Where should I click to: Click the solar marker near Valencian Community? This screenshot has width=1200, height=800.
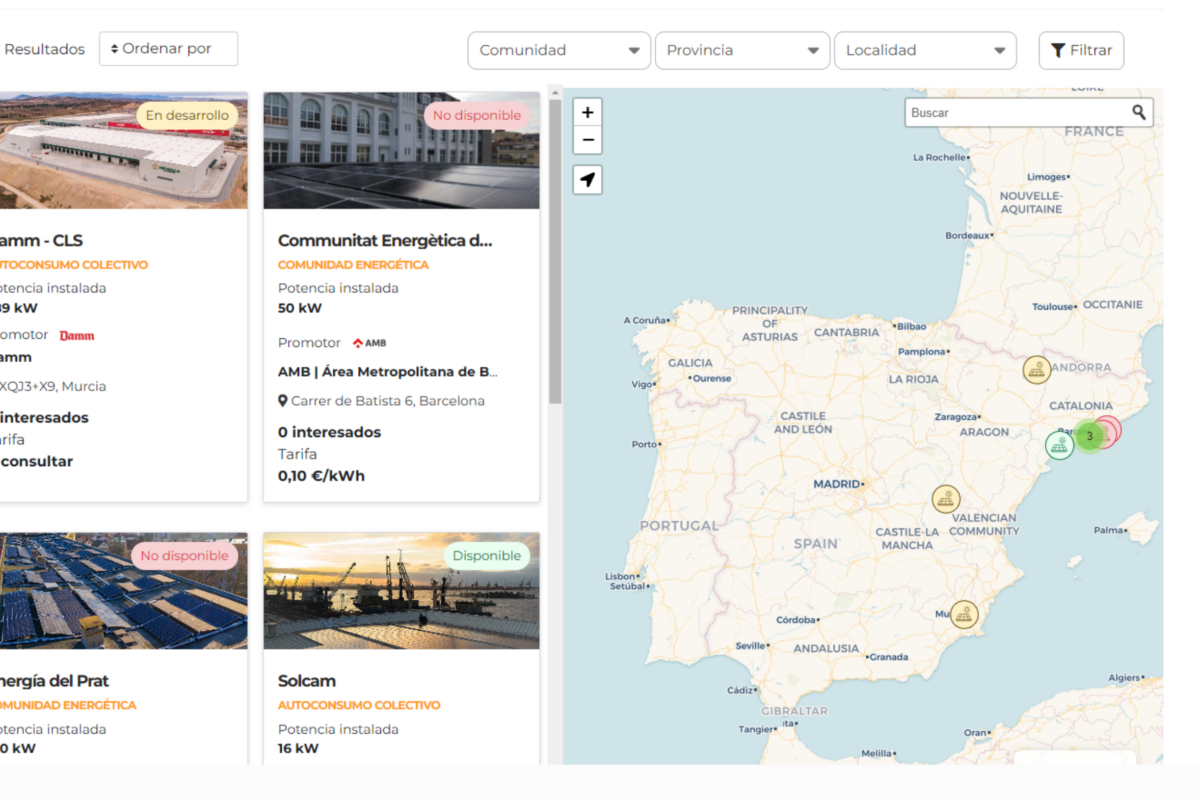[945, 498]
